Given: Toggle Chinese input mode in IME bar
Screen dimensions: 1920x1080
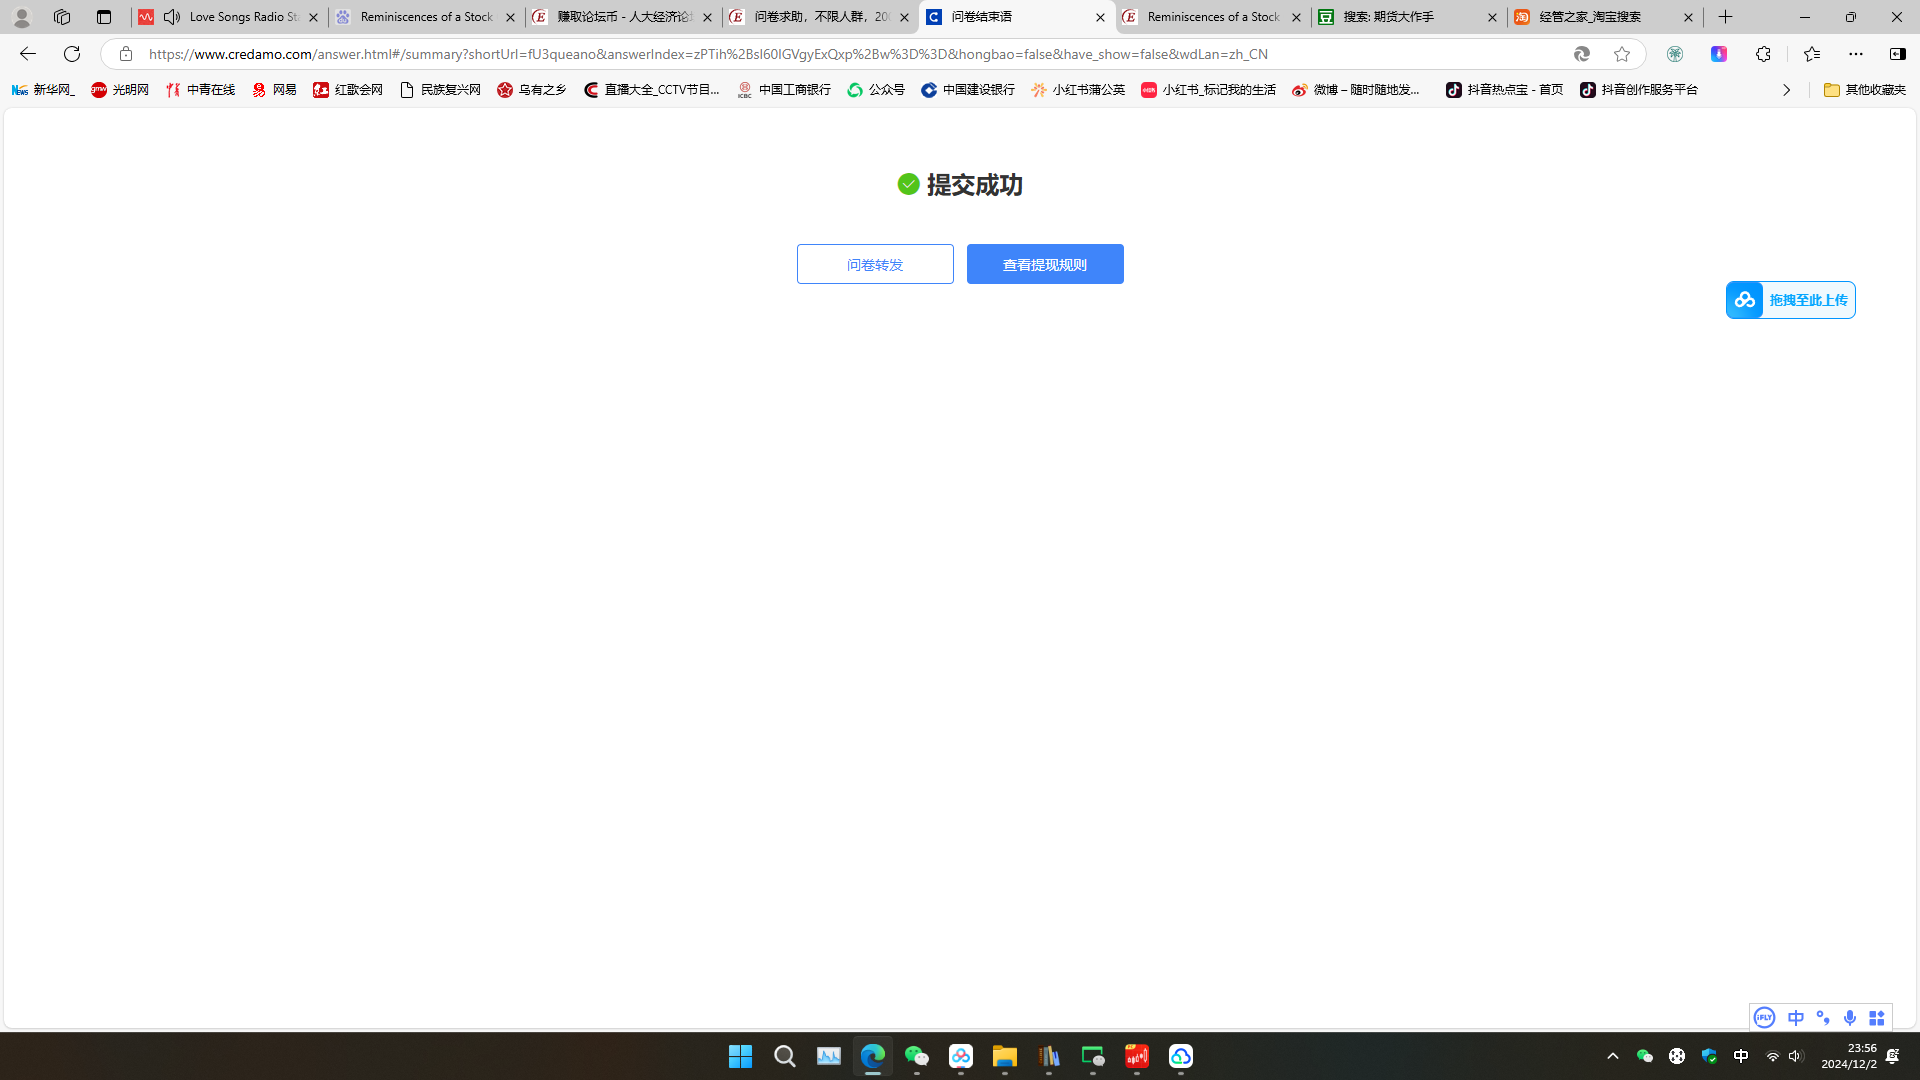Looking at the screenshot, I should (1796, 1018).
